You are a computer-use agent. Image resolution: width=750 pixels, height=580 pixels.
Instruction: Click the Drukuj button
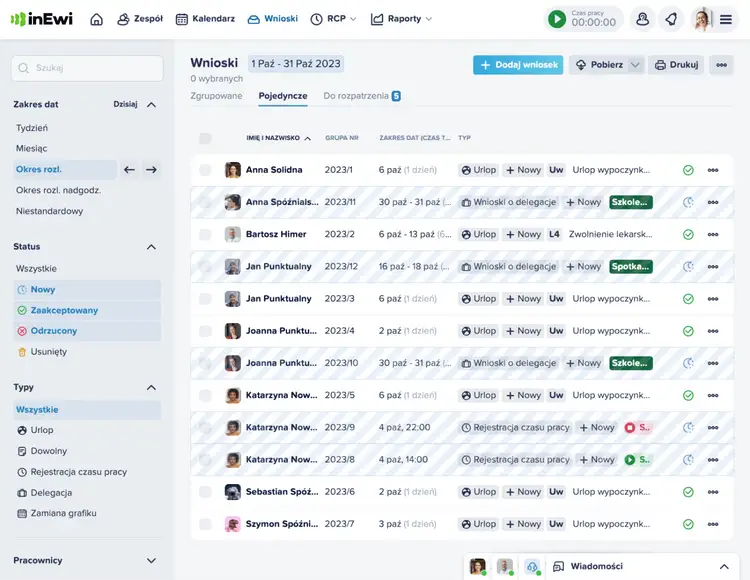coord(676,65)
